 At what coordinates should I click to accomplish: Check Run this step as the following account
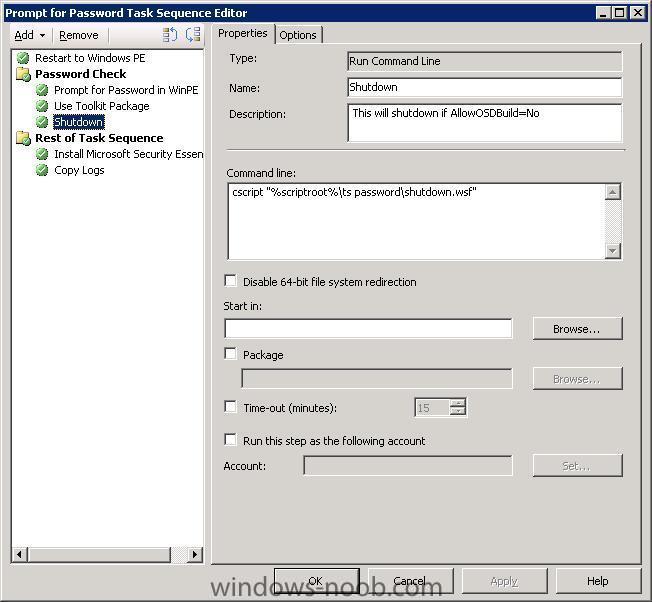230,440
